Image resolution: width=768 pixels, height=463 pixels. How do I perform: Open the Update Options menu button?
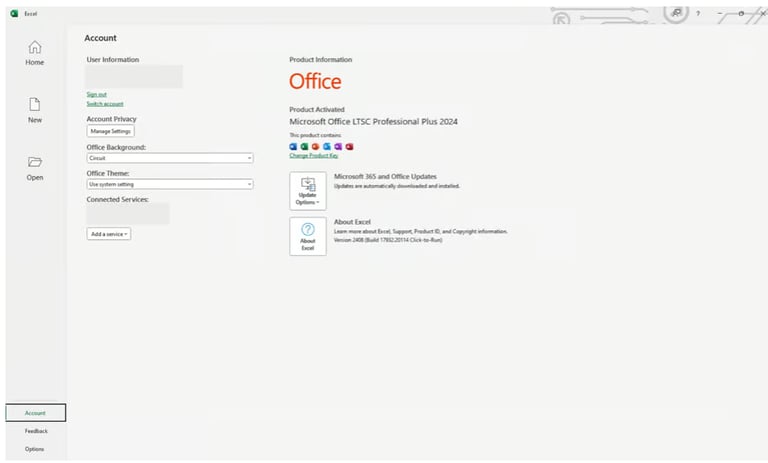click(308, 191)
